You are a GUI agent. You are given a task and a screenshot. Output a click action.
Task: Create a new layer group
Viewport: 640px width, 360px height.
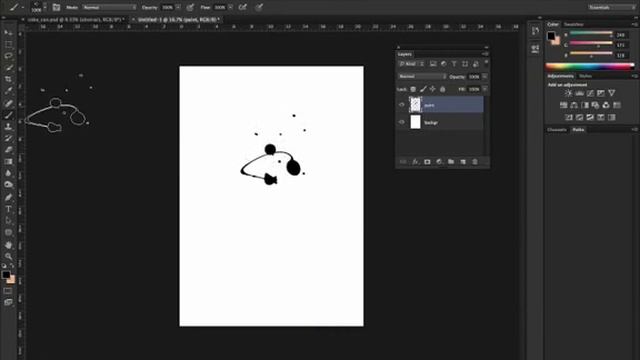pyautogui.click(x=451, y=162)
